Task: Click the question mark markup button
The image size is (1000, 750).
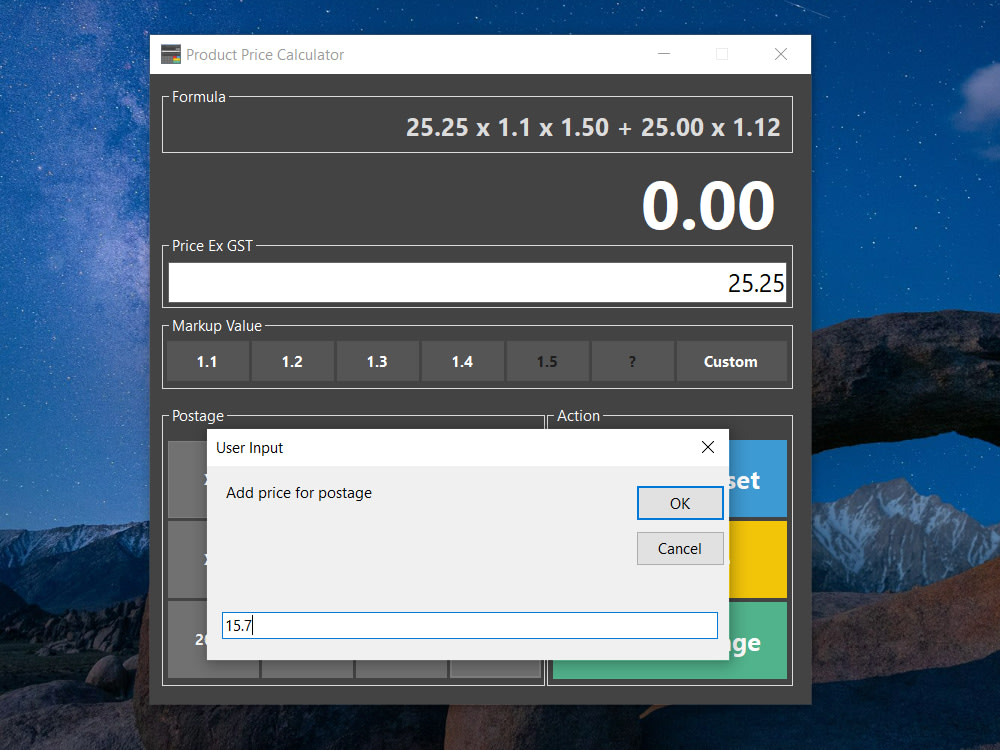Action: tap(632, 362)
